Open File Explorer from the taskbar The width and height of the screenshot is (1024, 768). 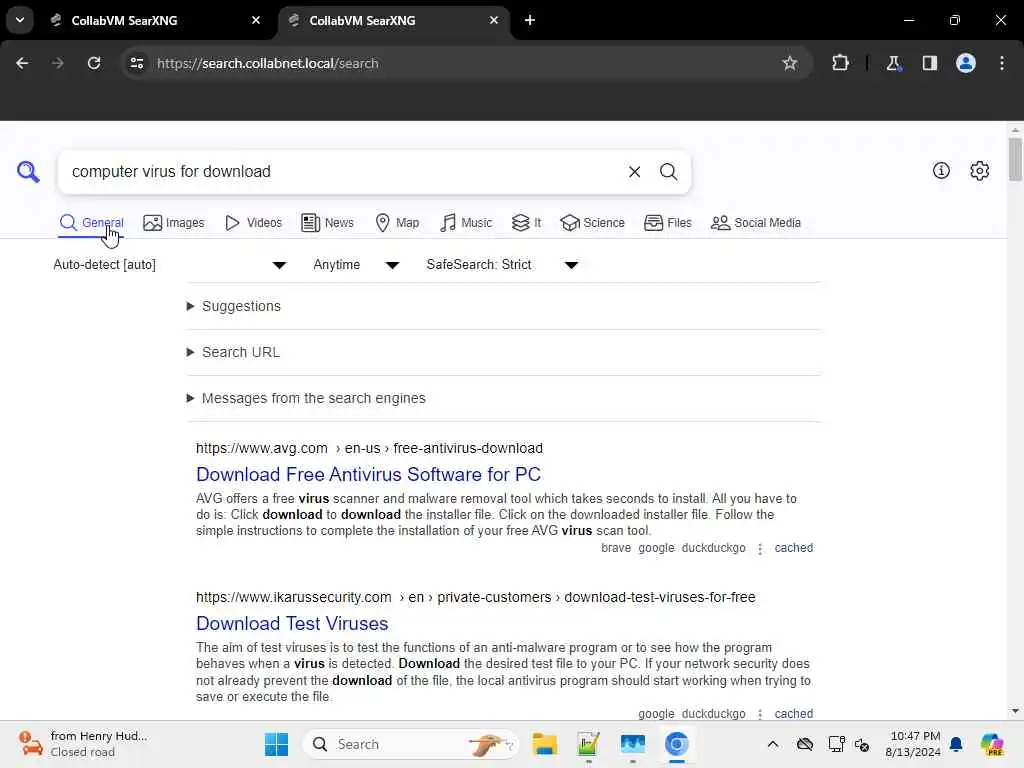[x=544, y=744]
